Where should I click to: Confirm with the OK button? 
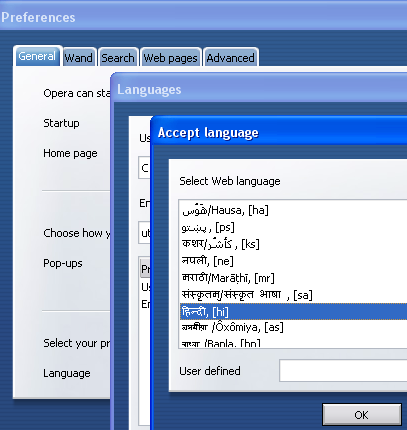tap(362, 415)
